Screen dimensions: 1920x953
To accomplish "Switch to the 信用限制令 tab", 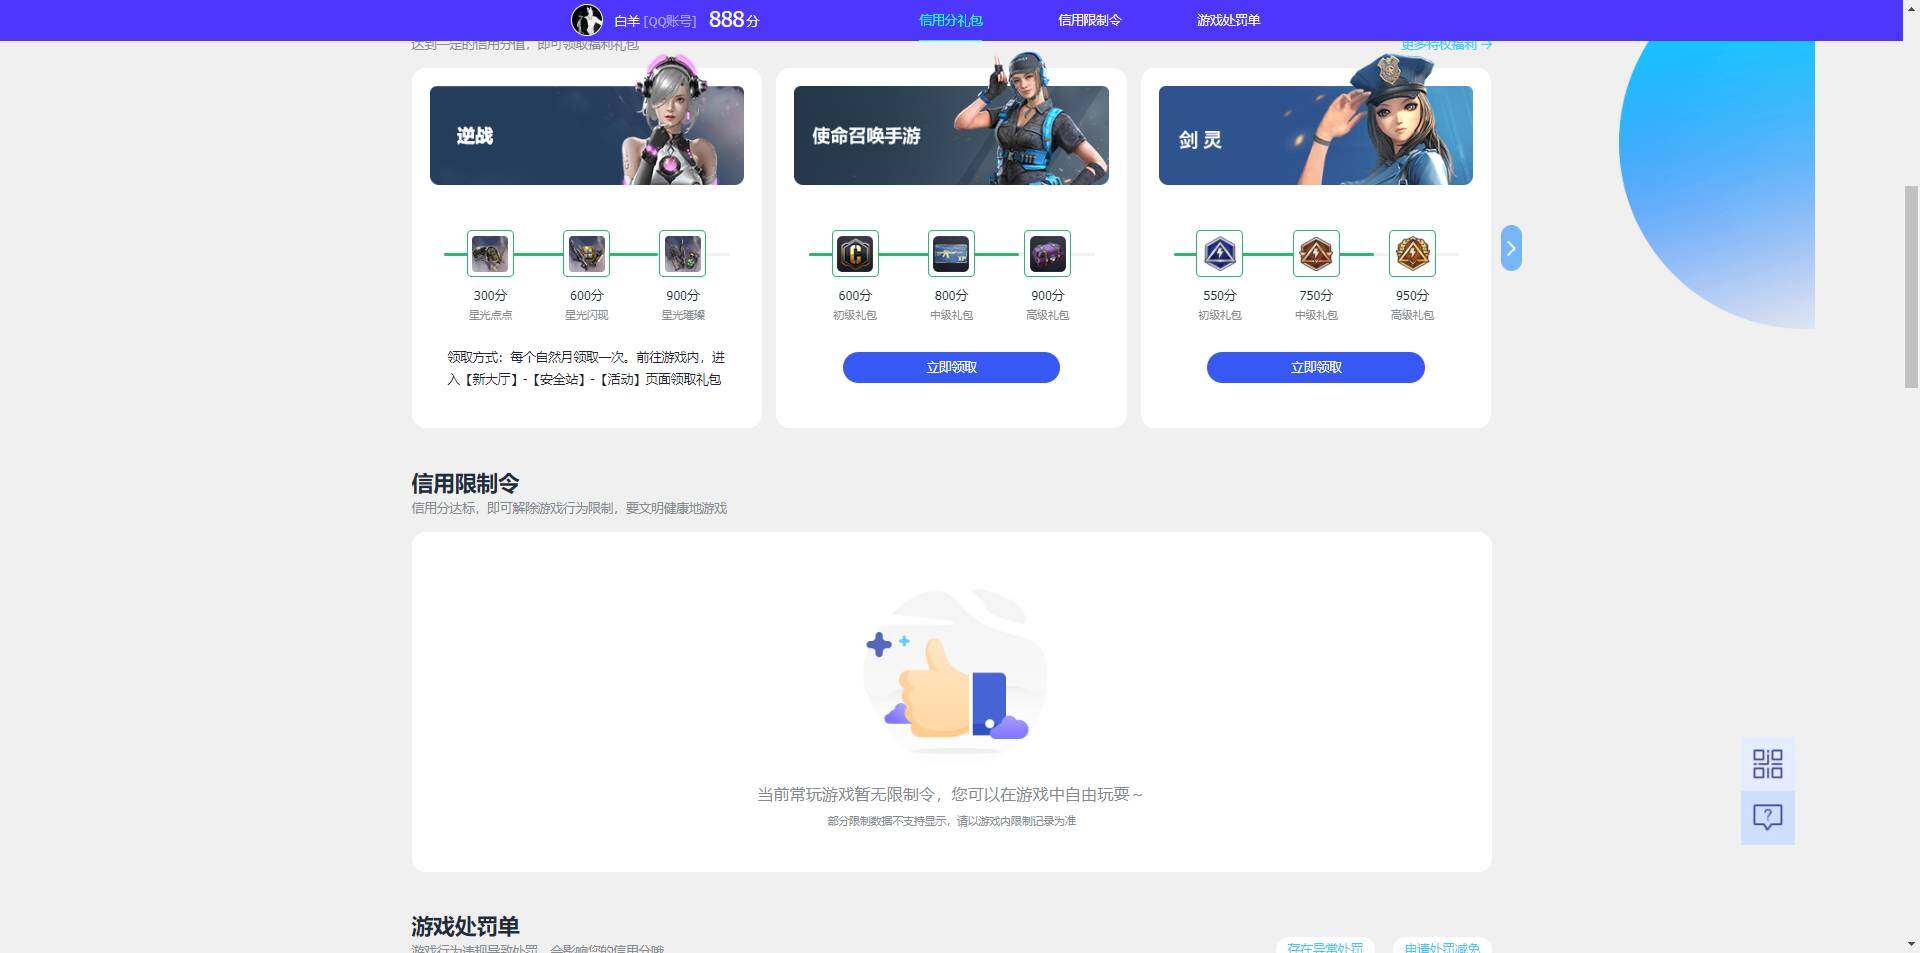I will pos(1089,20).
